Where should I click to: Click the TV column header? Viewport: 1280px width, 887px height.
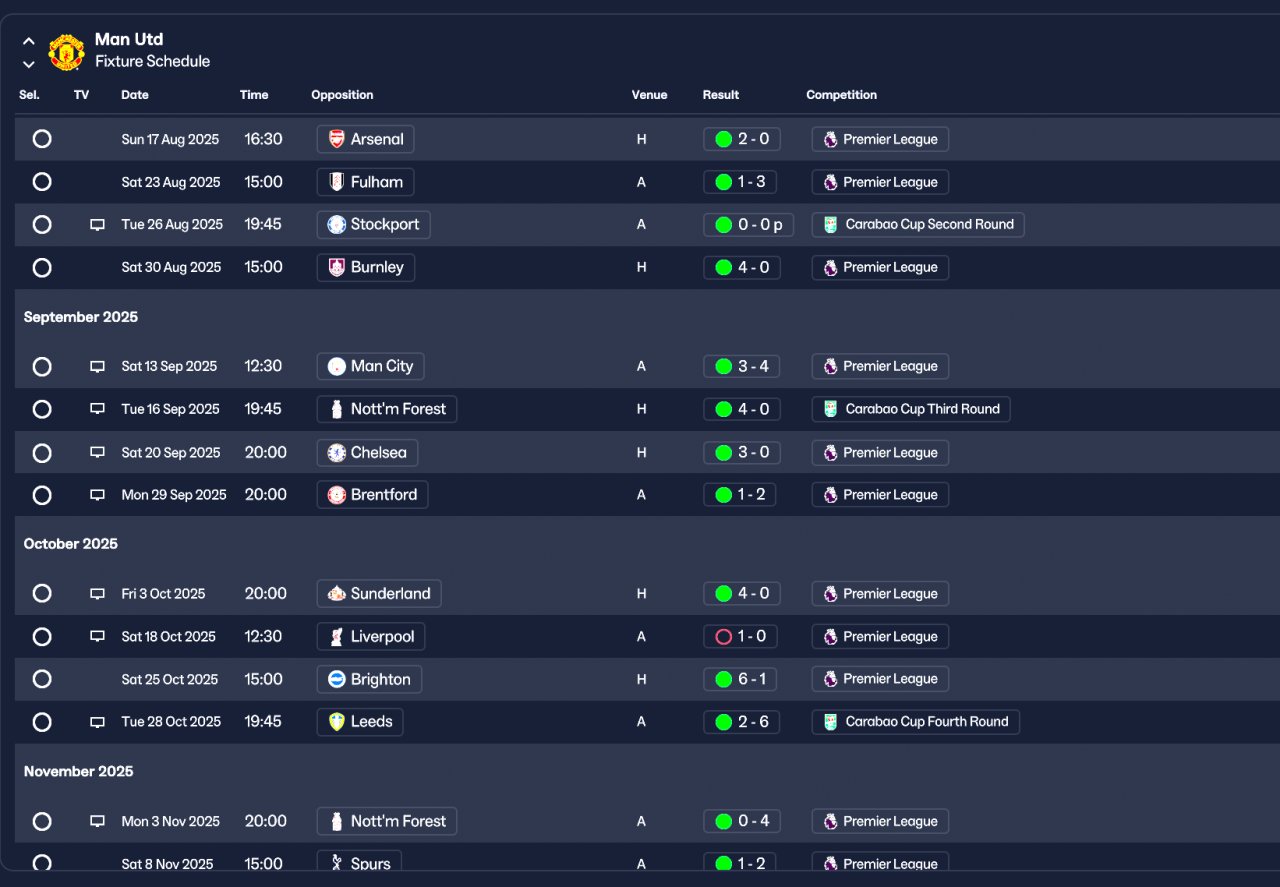[x=81, y=95]
